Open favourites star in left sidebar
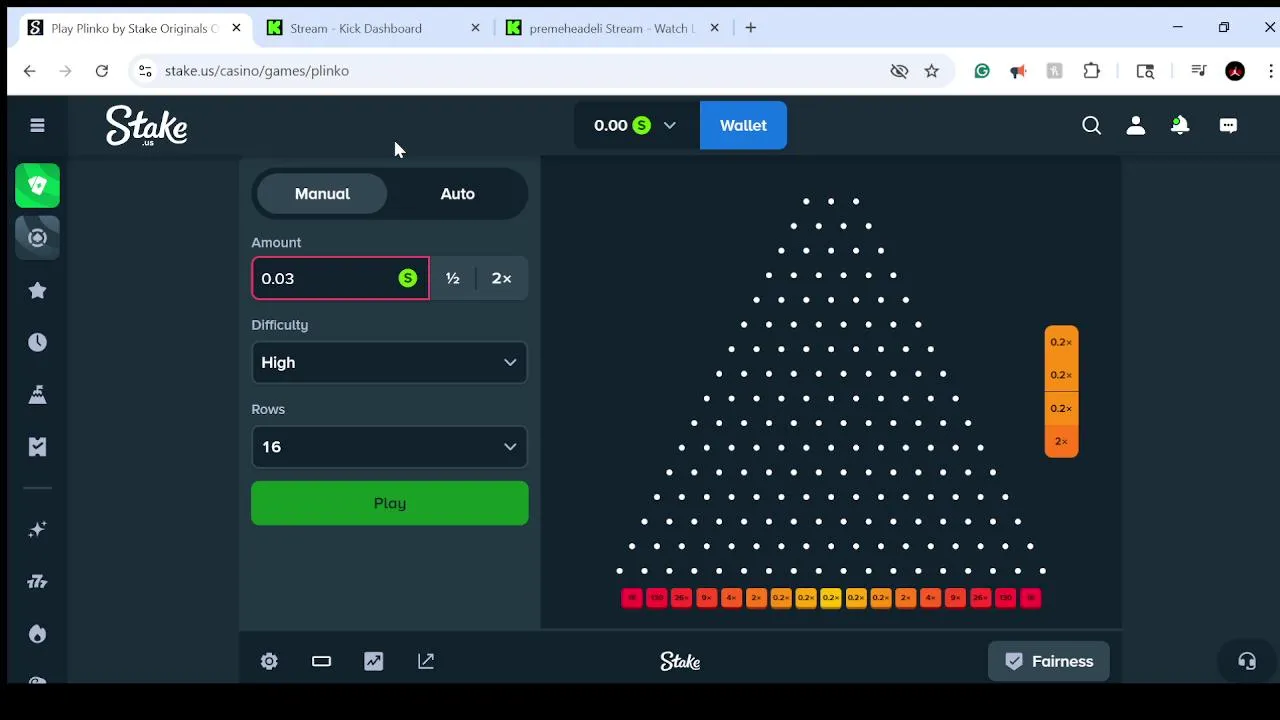Image resolution: width=1280 pixels, height=720 pixels. 37,290
